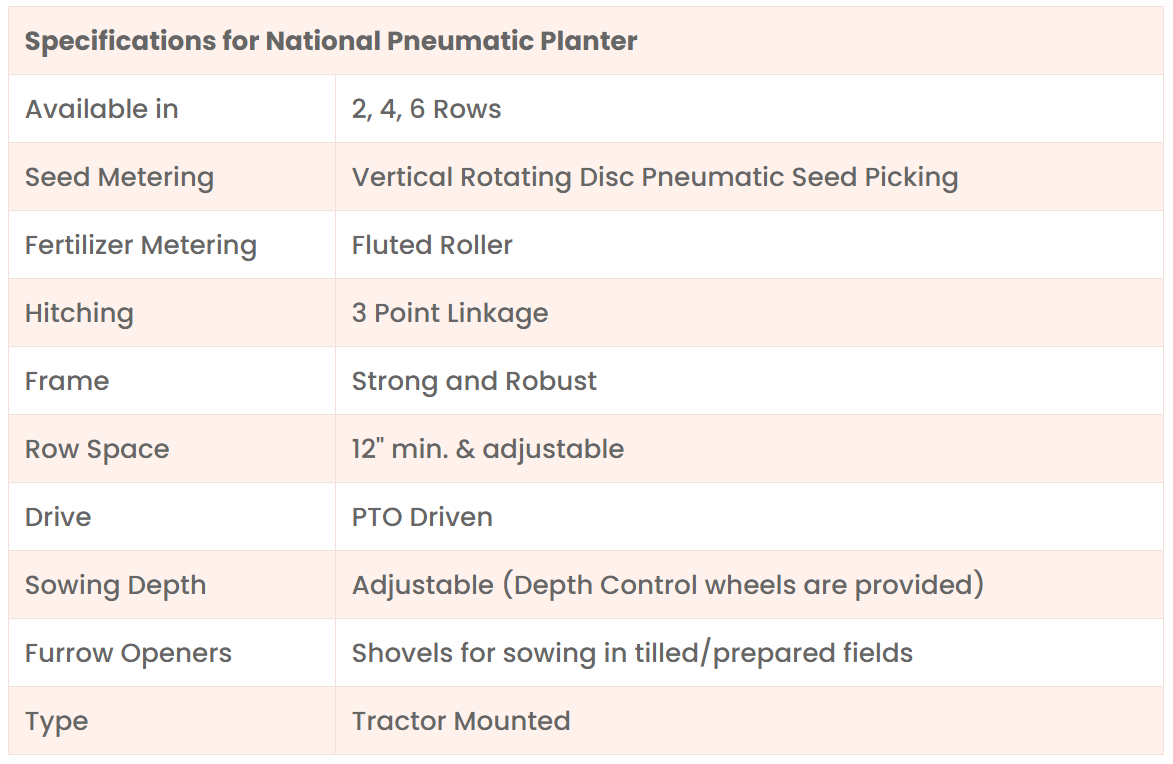Click the 'Strong and Robust' value

(x=474, y=381)
